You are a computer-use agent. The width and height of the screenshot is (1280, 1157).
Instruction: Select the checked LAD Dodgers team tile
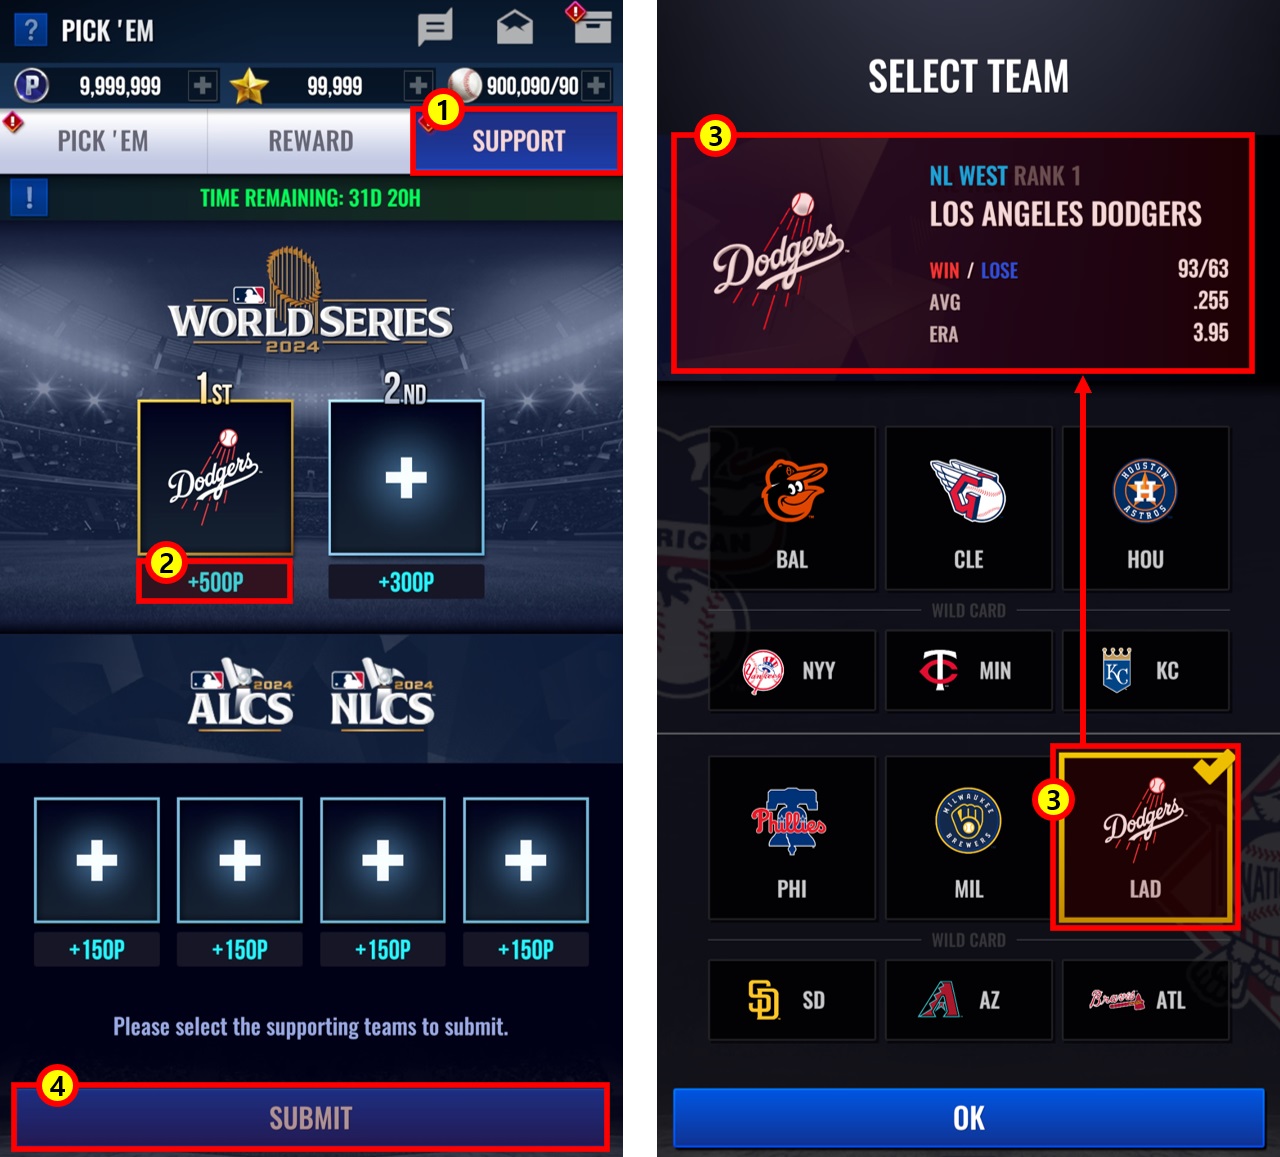(x=1145, y=837)
